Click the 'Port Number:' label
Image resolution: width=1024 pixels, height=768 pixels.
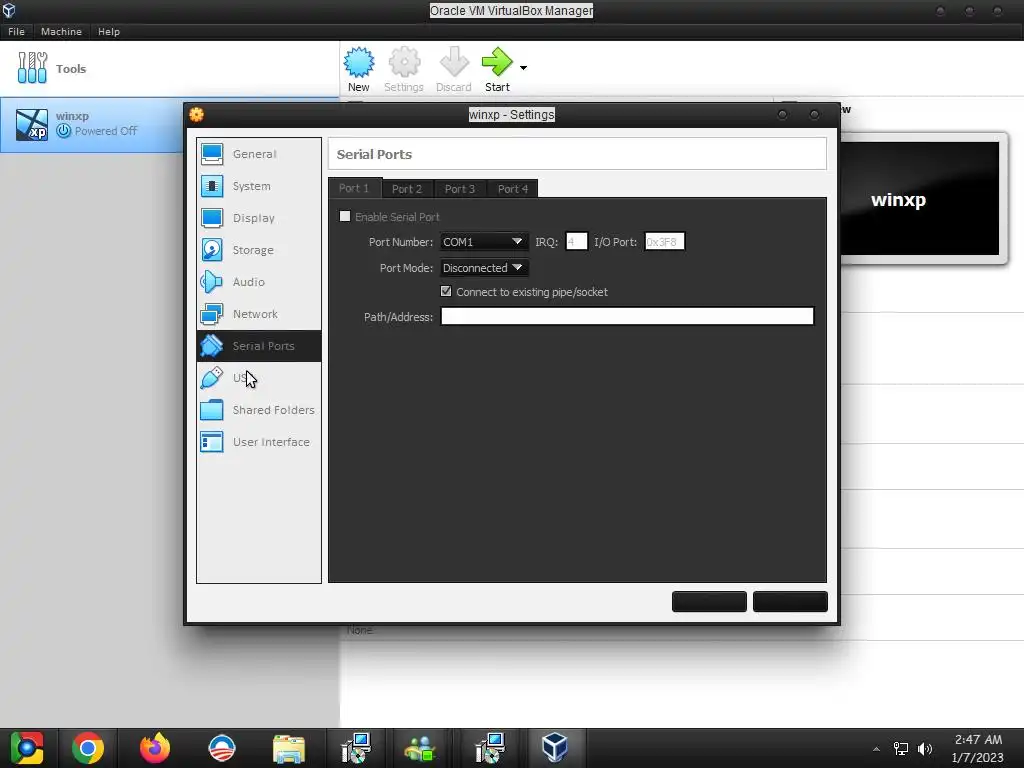(401, 242)
